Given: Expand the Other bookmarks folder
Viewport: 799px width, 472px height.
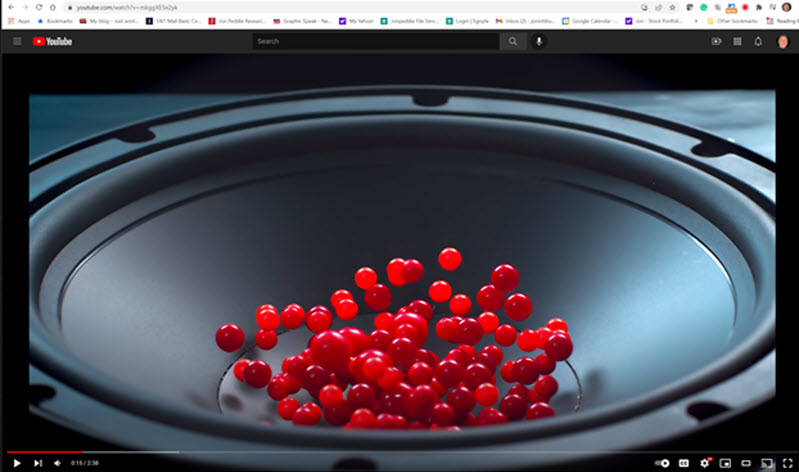Looking at the screenshot, I should coord(732,21).
